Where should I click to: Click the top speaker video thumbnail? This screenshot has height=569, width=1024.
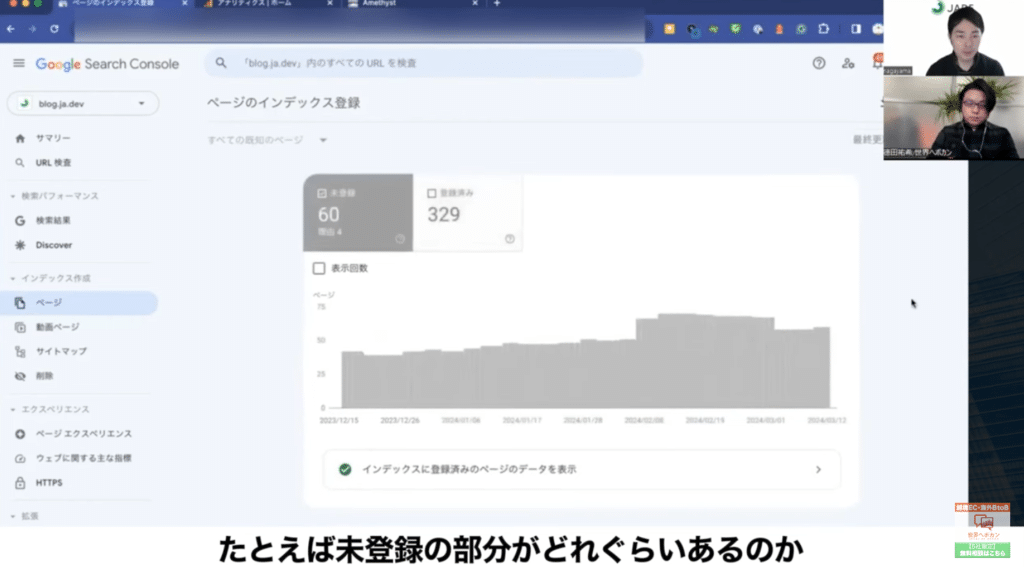(953, 38)
